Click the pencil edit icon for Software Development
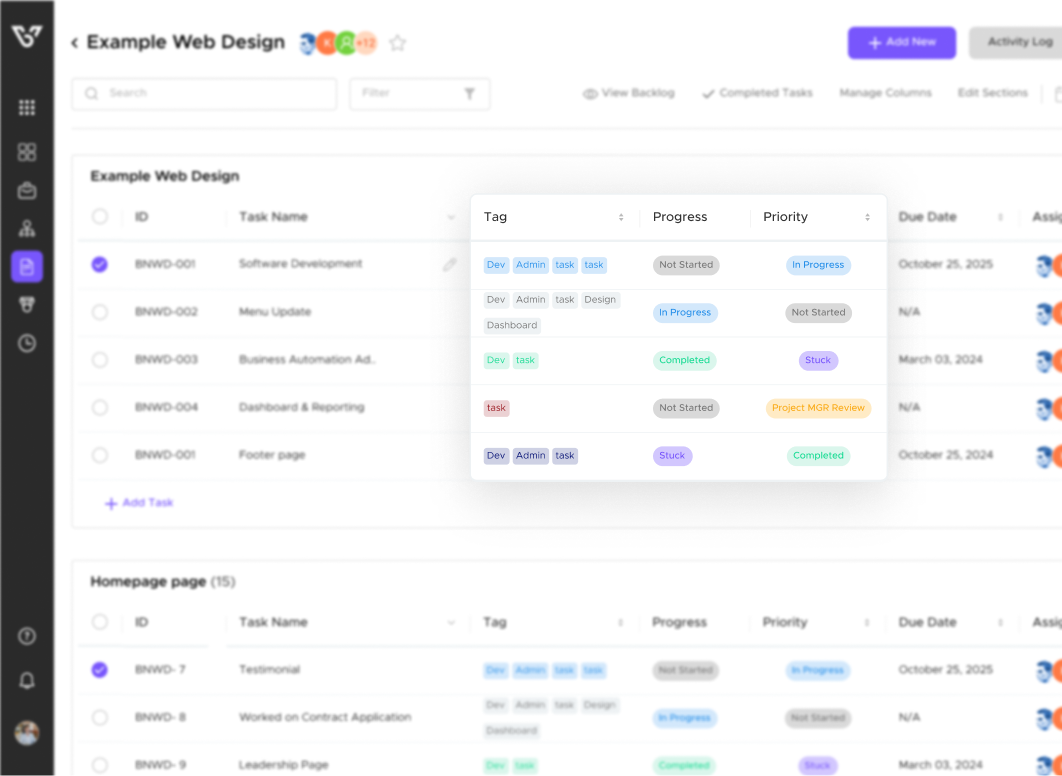This screenshot has height=776, width=1062. click(450, 265)
